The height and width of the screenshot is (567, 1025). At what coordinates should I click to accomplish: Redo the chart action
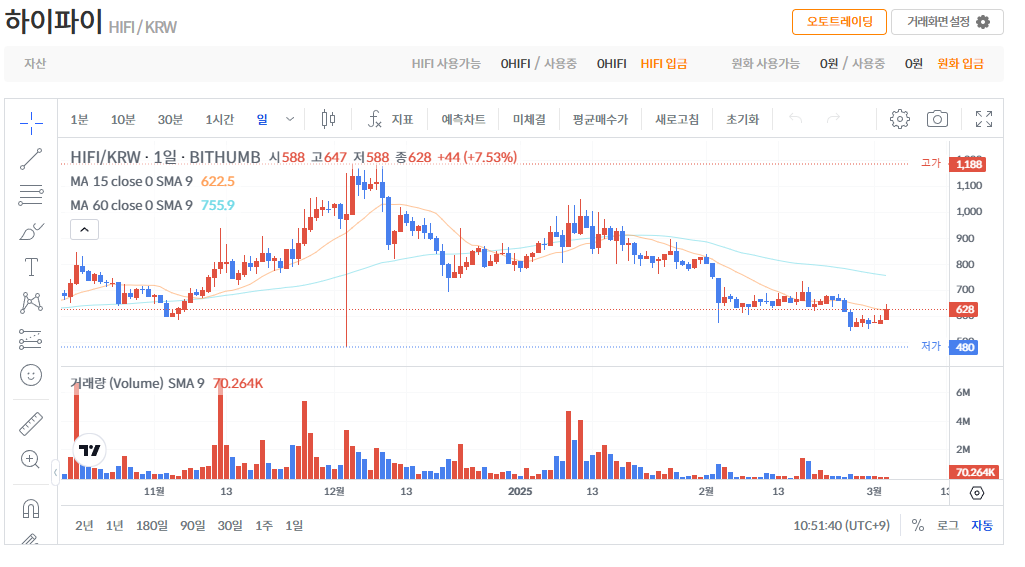coord(833,118)
